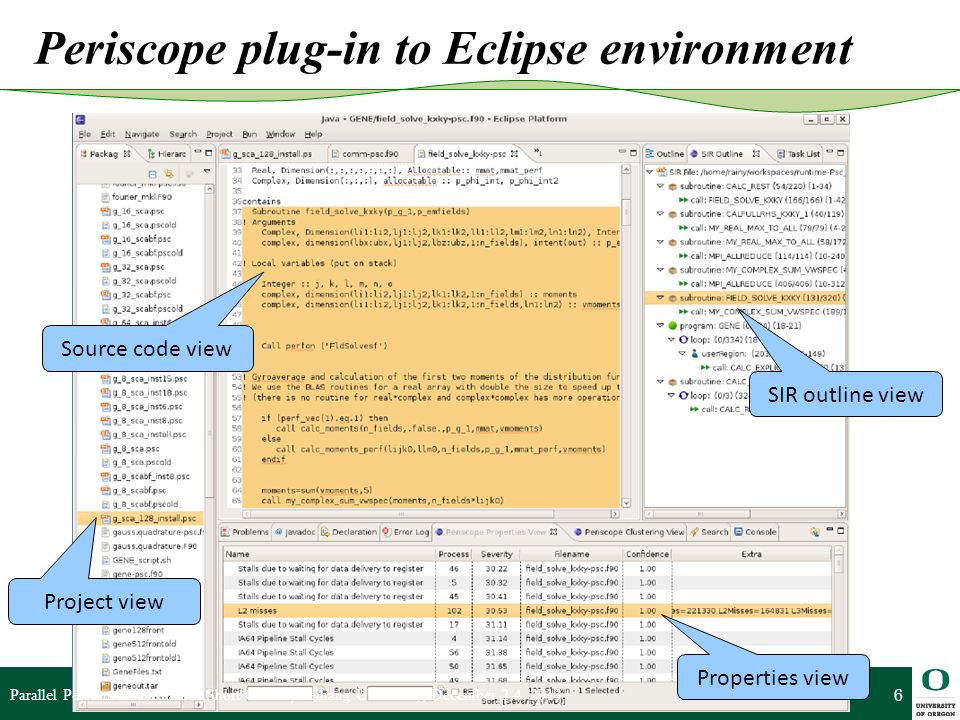Collapse subroutine MY_COMPLEX_SUM_VWSPEC node

(x=661, y=270)
